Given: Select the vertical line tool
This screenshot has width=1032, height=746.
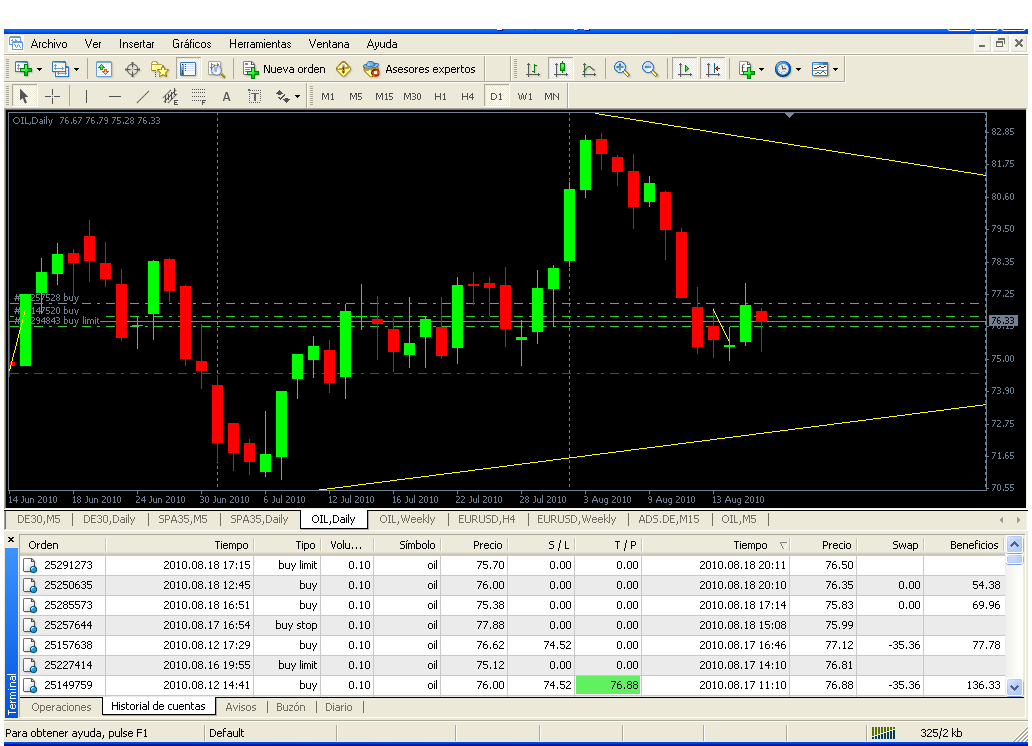Looking at the screenshot, I should click(x=86, y=97).
